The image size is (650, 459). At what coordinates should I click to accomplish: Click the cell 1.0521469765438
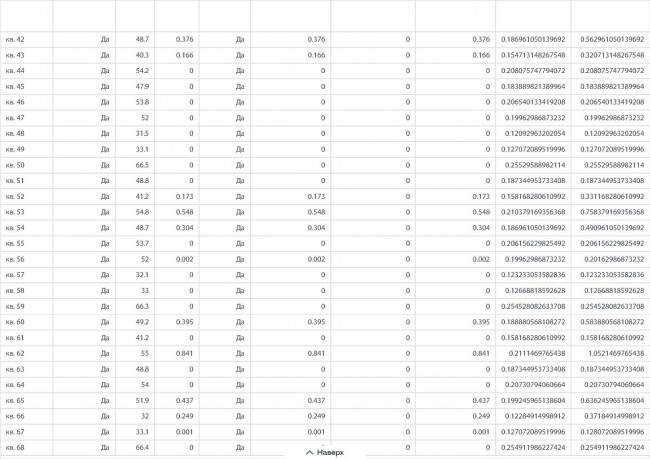click(616, 353)
